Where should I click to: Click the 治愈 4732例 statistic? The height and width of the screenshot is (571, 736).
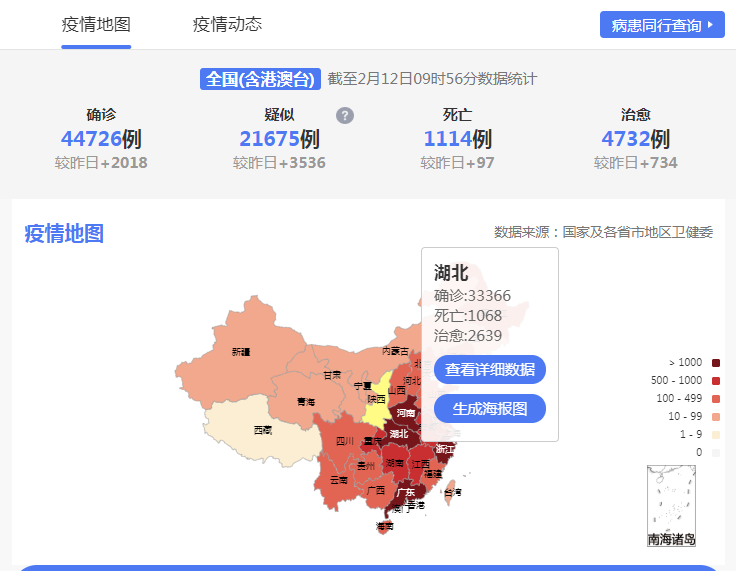point(635,139)
